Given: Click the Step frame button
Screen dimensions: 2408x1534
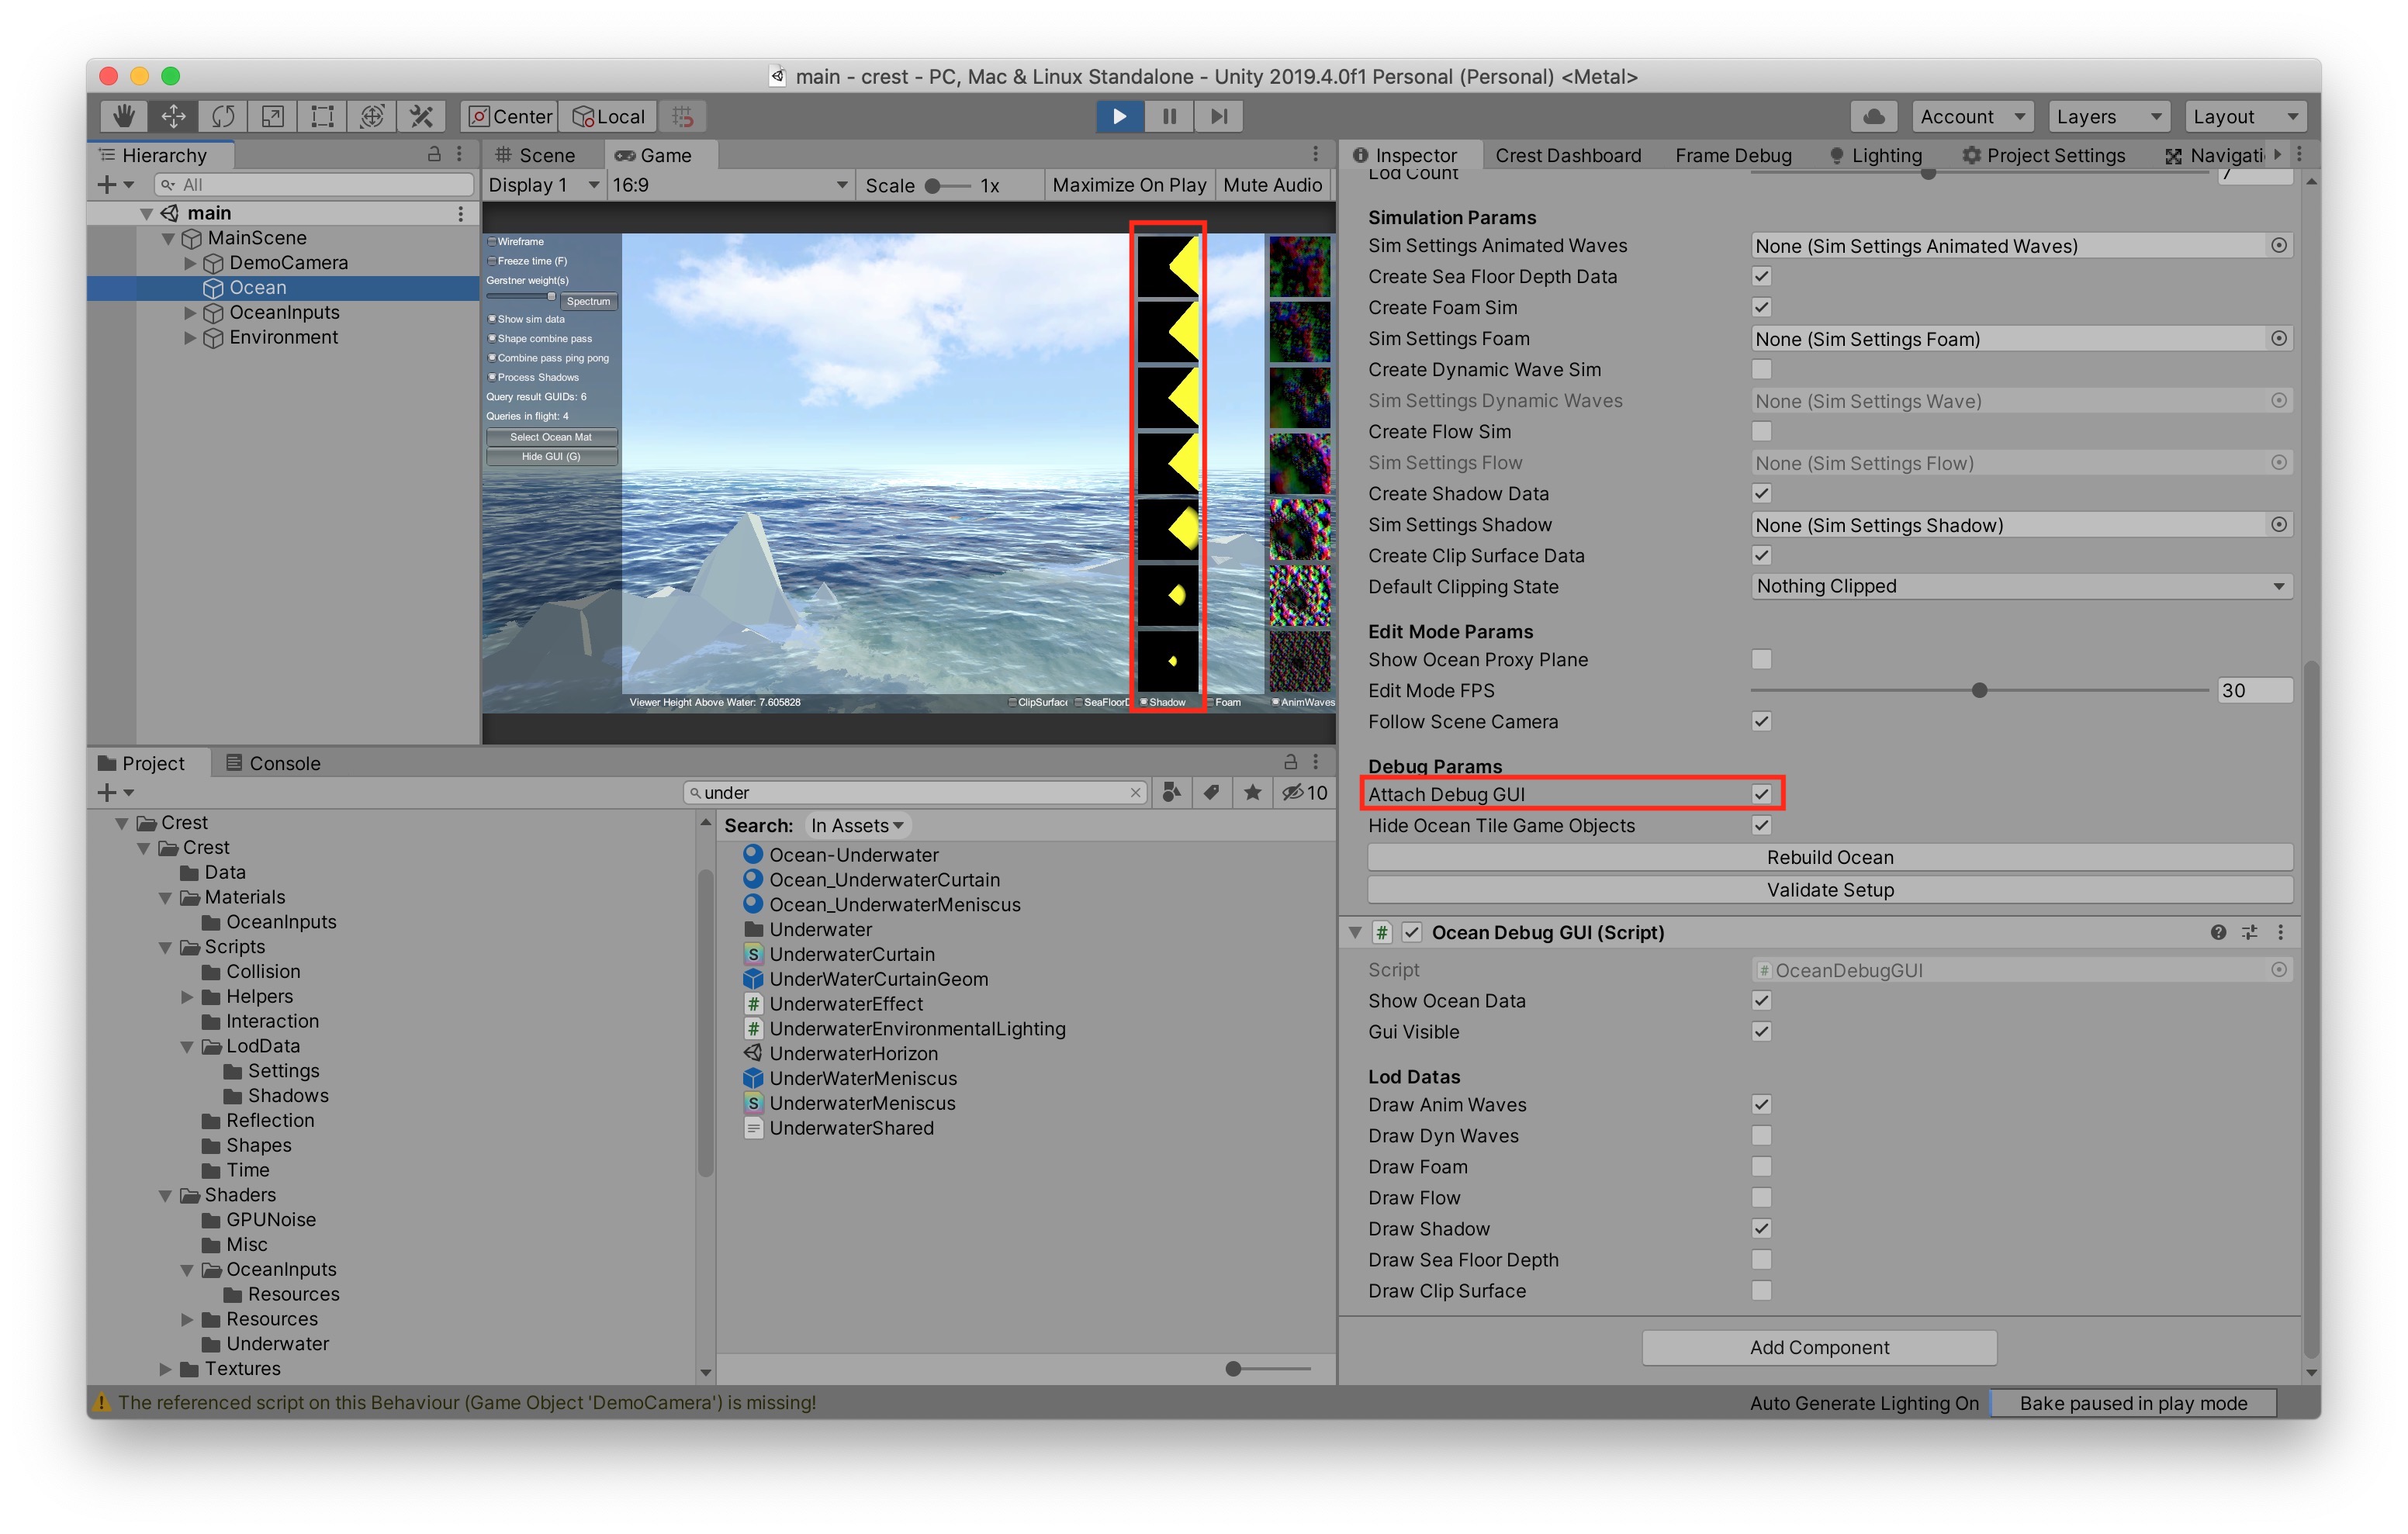Looking at the screenshot, I should 1218,116.
